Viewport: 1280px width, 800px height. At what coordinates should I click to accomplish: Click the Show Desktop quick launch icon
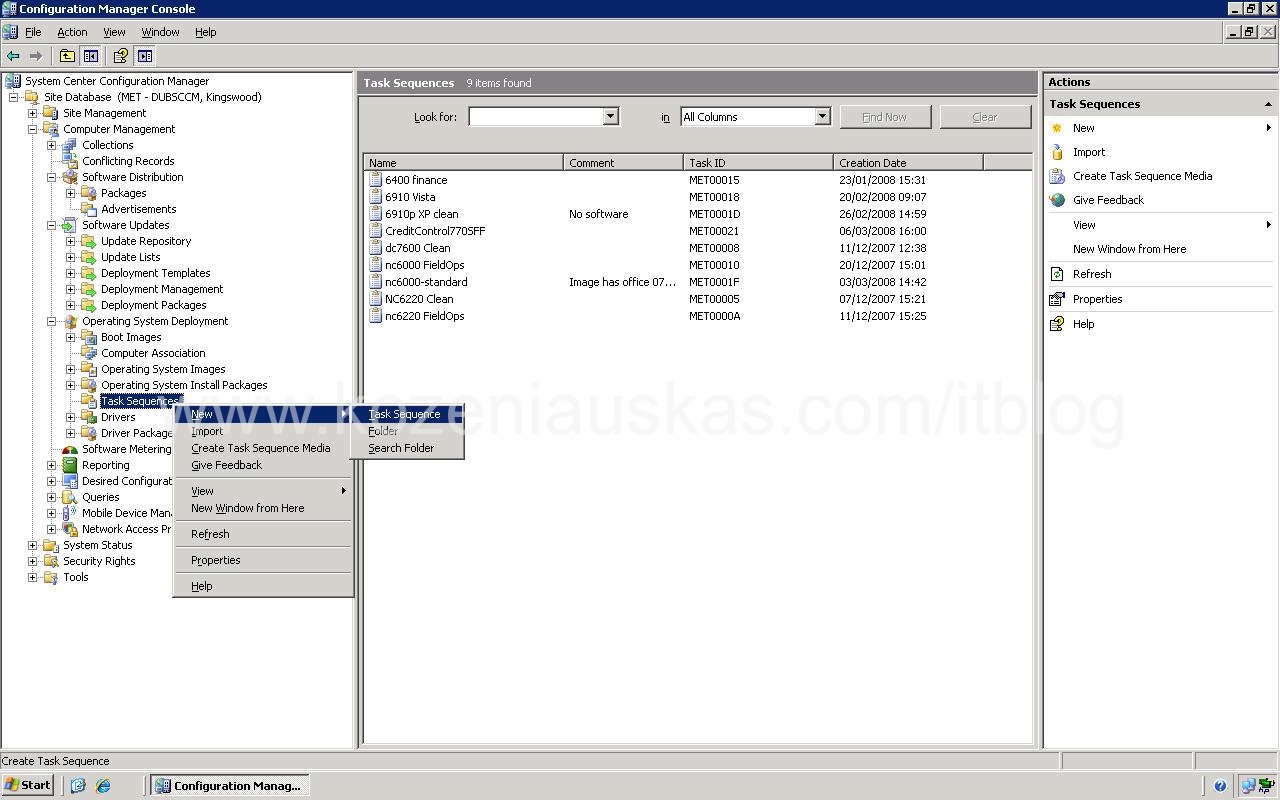[78, 786]
